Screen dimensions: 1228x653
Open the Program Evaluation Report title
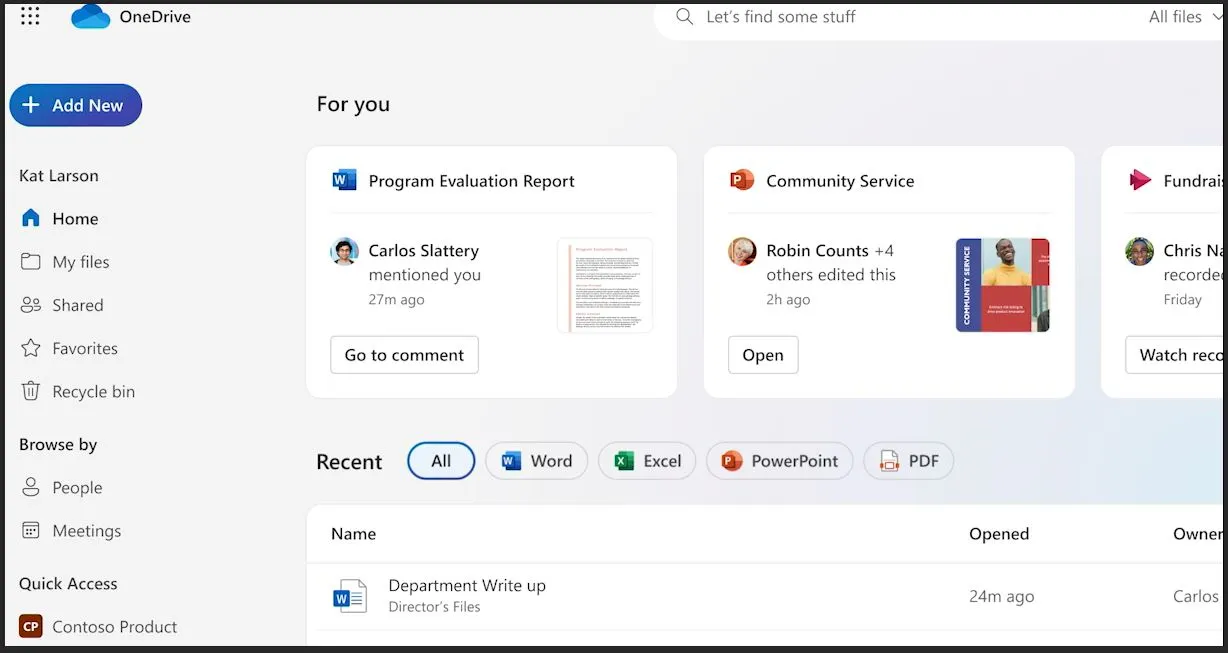[x=472, y=181]
